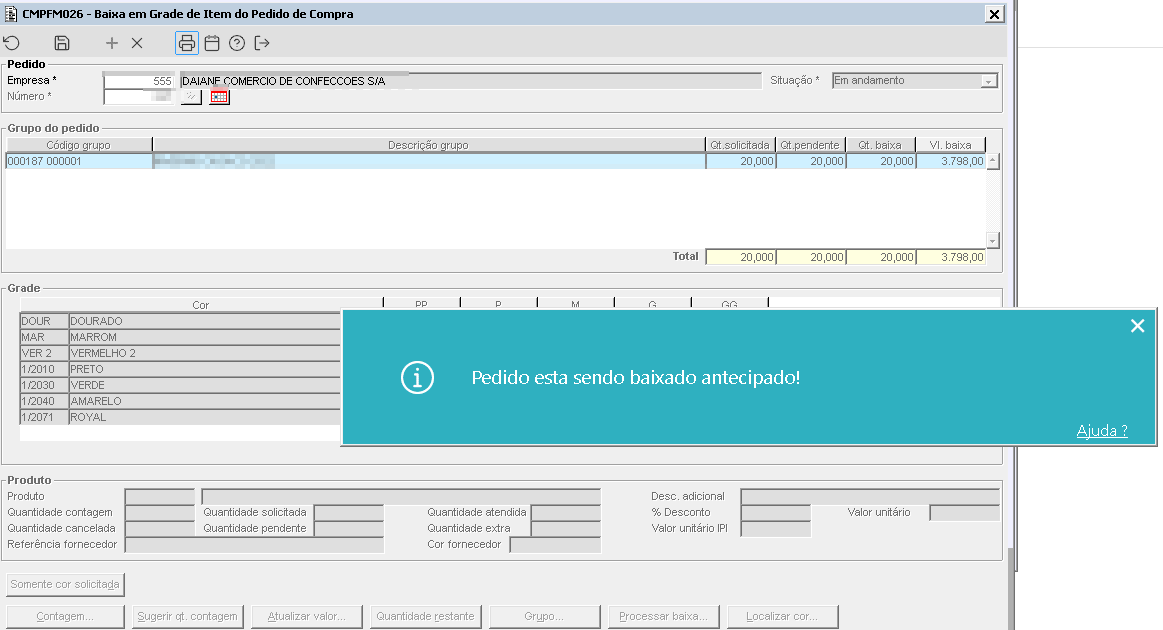
Task: Open the help question-mark icon
Action: point(237,43)
